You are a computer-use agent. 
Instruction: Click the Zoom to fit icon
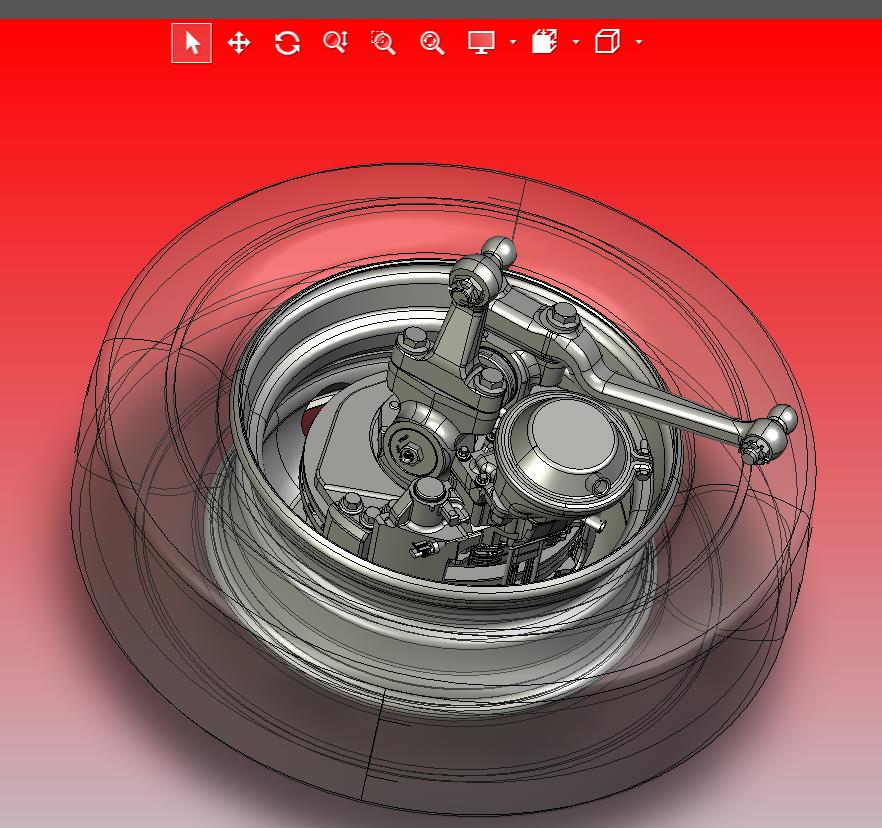[x=432, y=43]
